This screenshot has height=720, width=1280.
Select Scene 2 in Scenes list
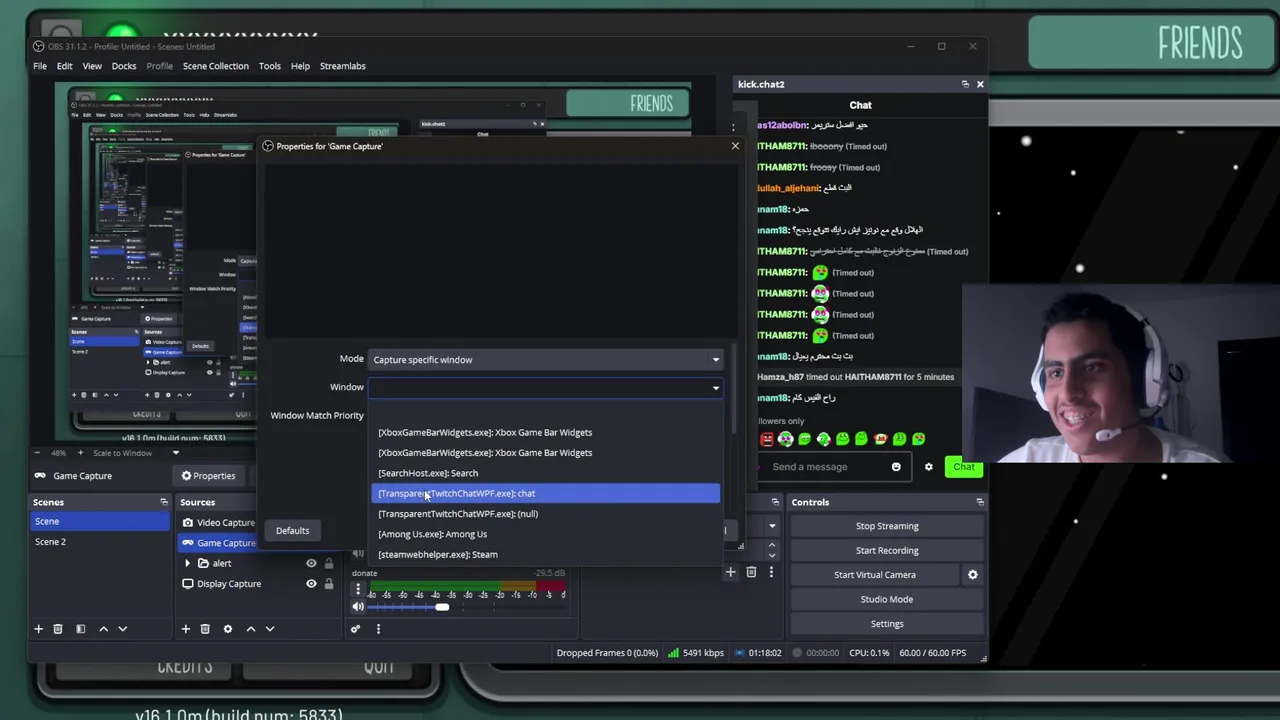(x=100, y=542)
